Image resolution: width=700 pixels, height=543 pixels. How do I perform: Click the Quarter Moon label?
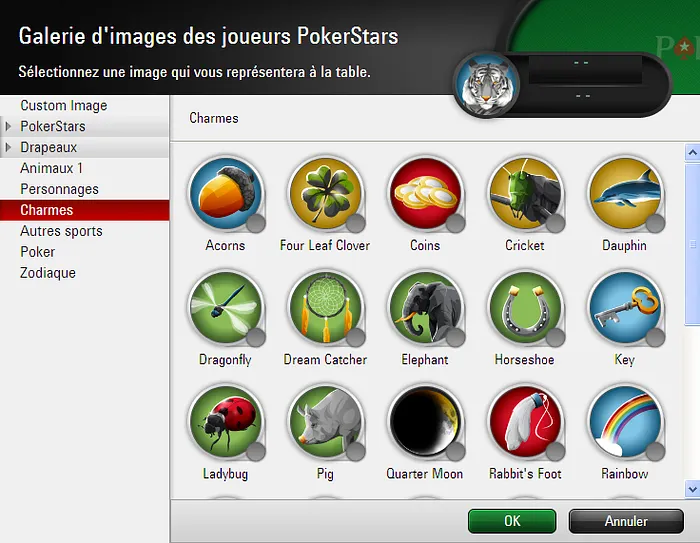pyautogui.click(x=425, y=474)
